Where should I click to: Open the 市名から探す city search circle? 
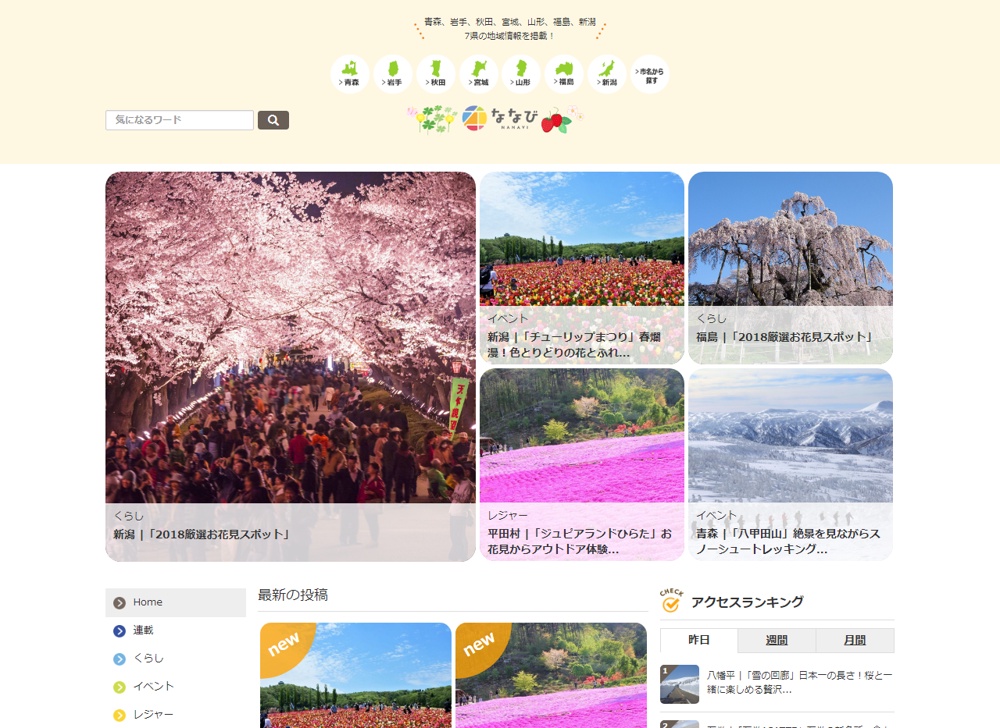pos(650,74)
